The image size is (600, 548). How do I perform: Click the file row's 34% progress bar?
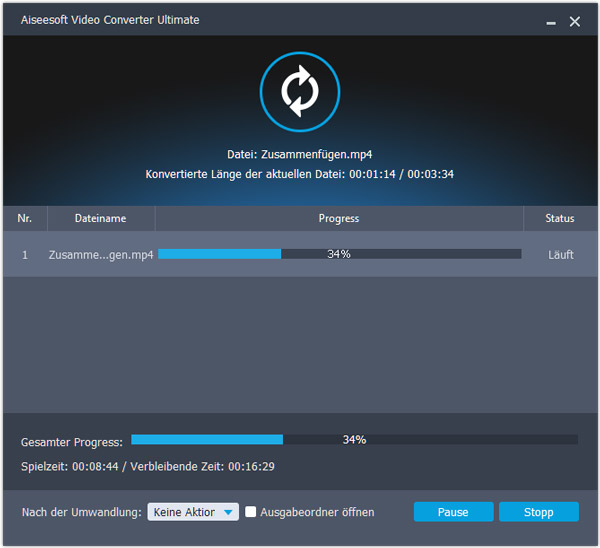[x=339, y=254]
